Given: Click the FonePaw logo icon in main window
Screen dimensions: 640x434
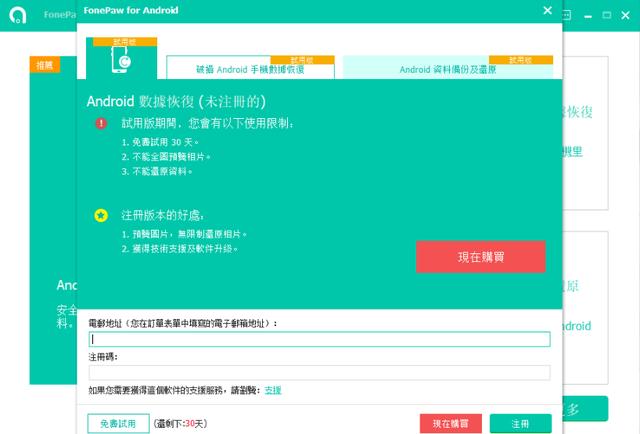Looking at the screenshot, I should tap(18, 15).
